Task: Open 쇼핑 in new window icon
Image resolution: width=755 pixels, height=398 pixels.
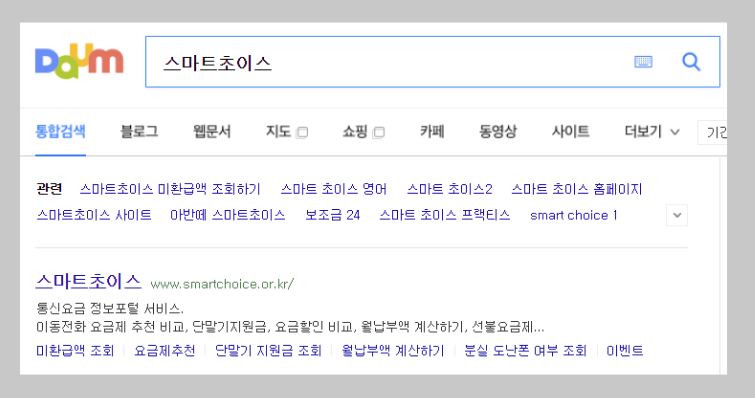Action: (379, 132)
